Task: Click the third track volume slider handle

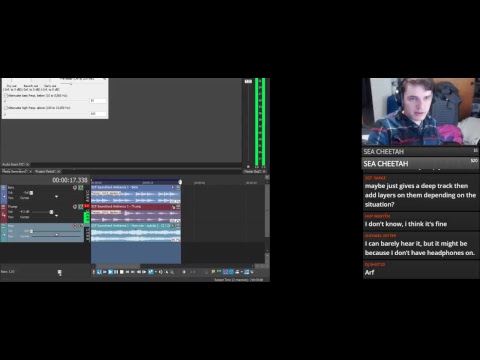Action: tap(31, 231)
